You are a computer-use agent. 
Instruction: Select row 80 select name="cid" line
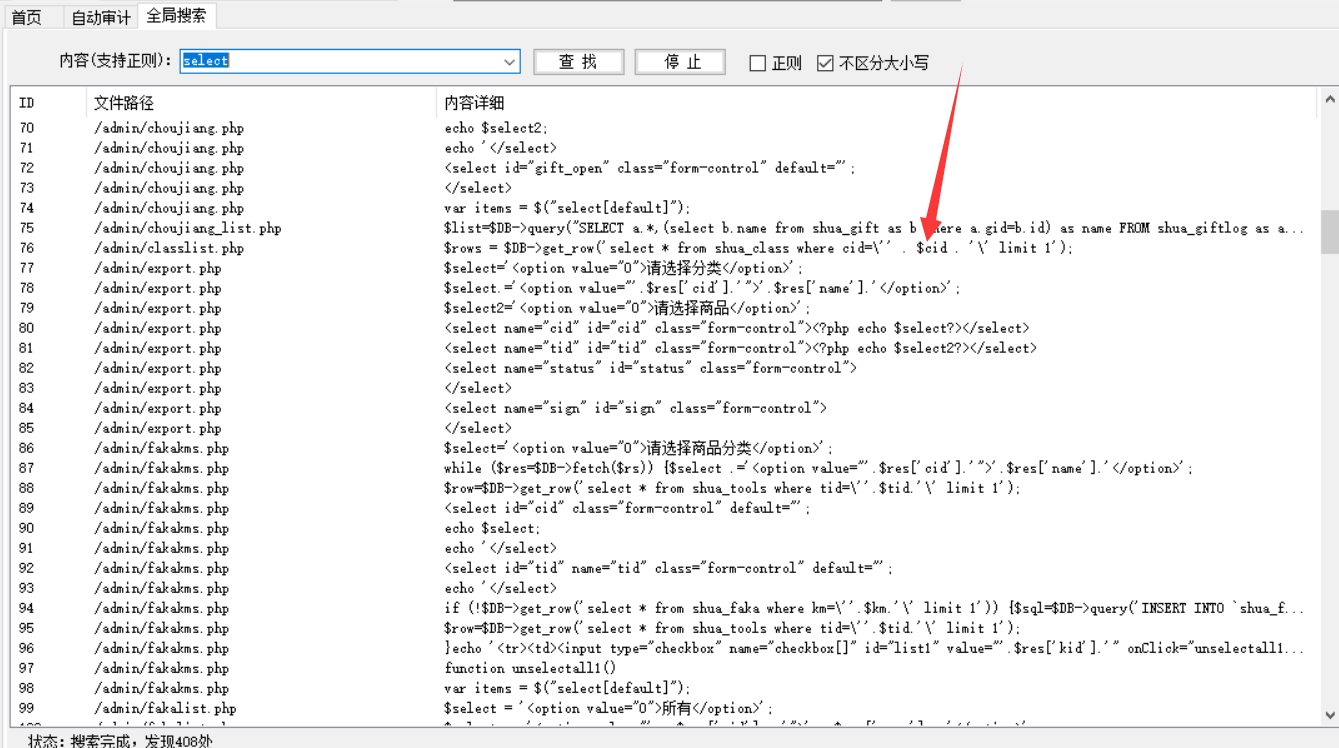point(736,328)
